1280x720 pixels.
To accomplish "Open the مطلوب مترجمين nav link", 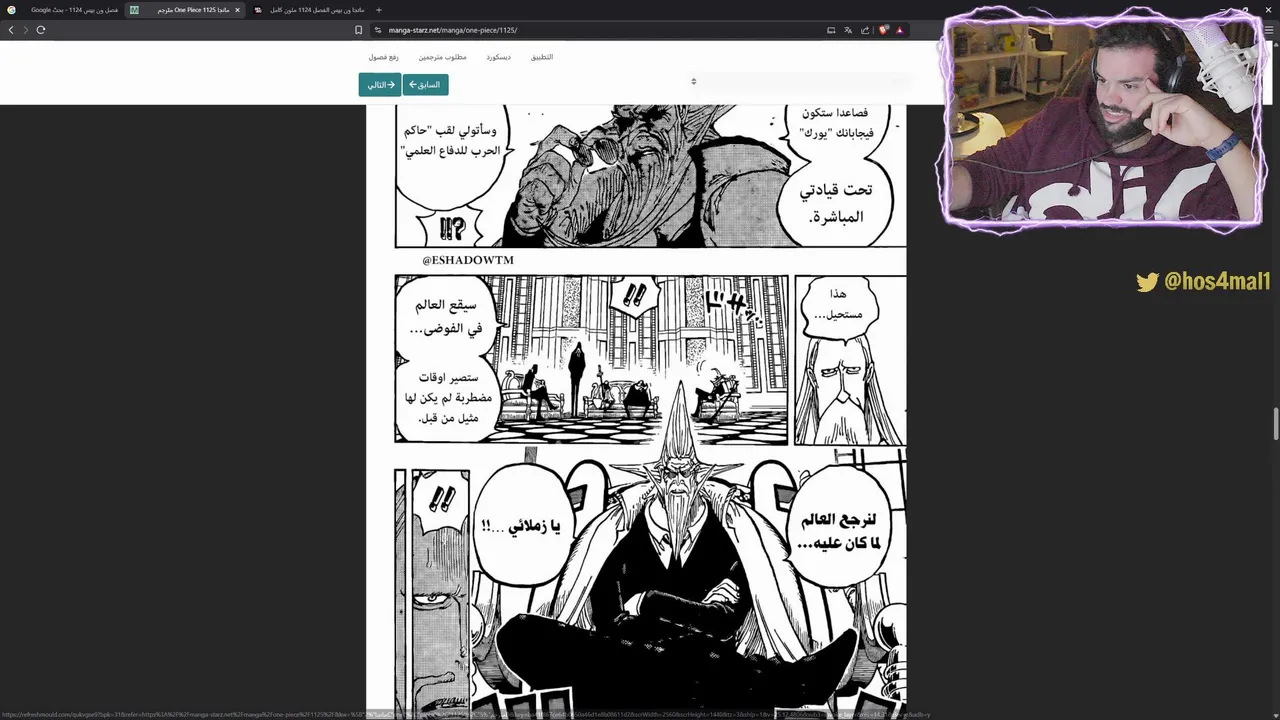I will tap(442, 57).
